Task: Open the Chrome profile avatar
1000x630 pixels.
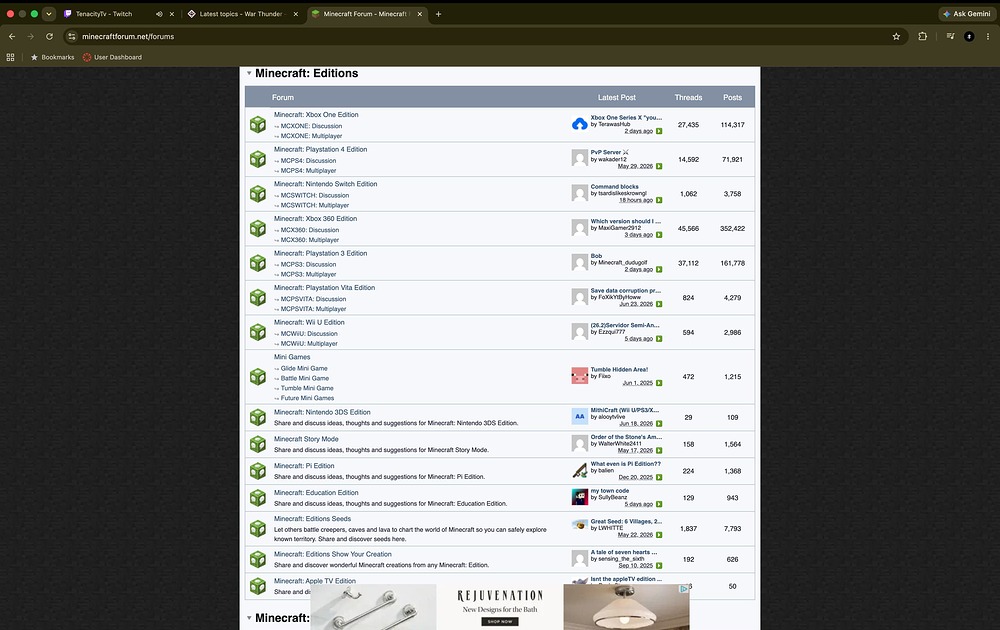Action: click(969, 36)
